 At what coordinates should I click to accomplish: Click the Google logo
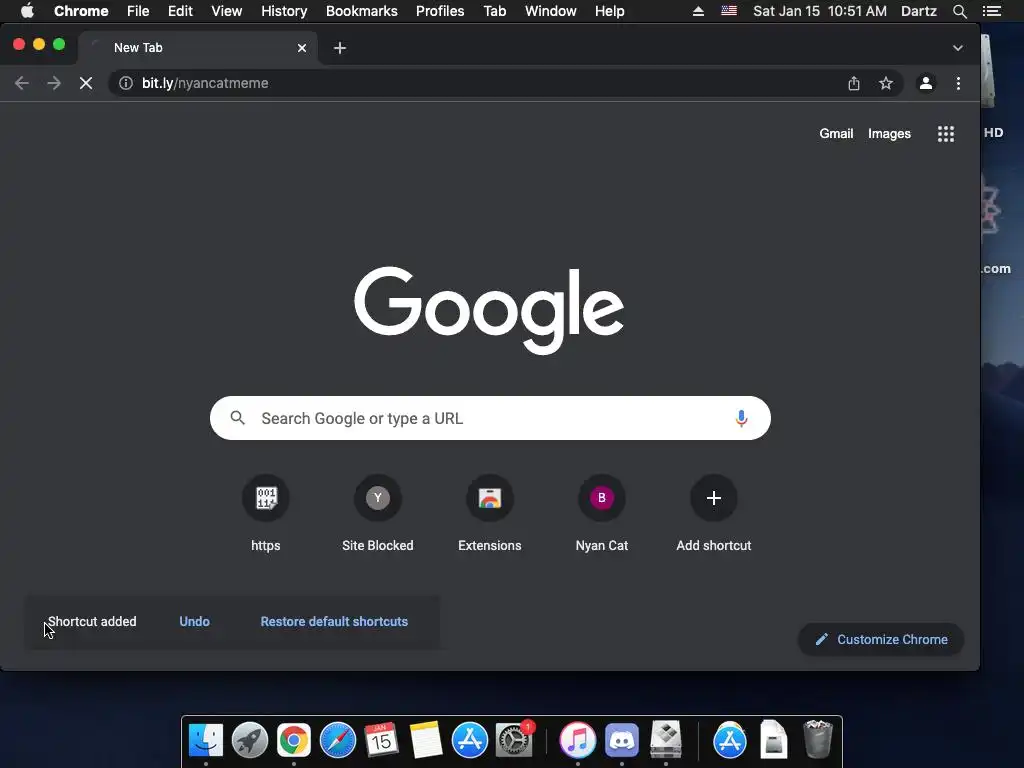click(x=489, y=310)
